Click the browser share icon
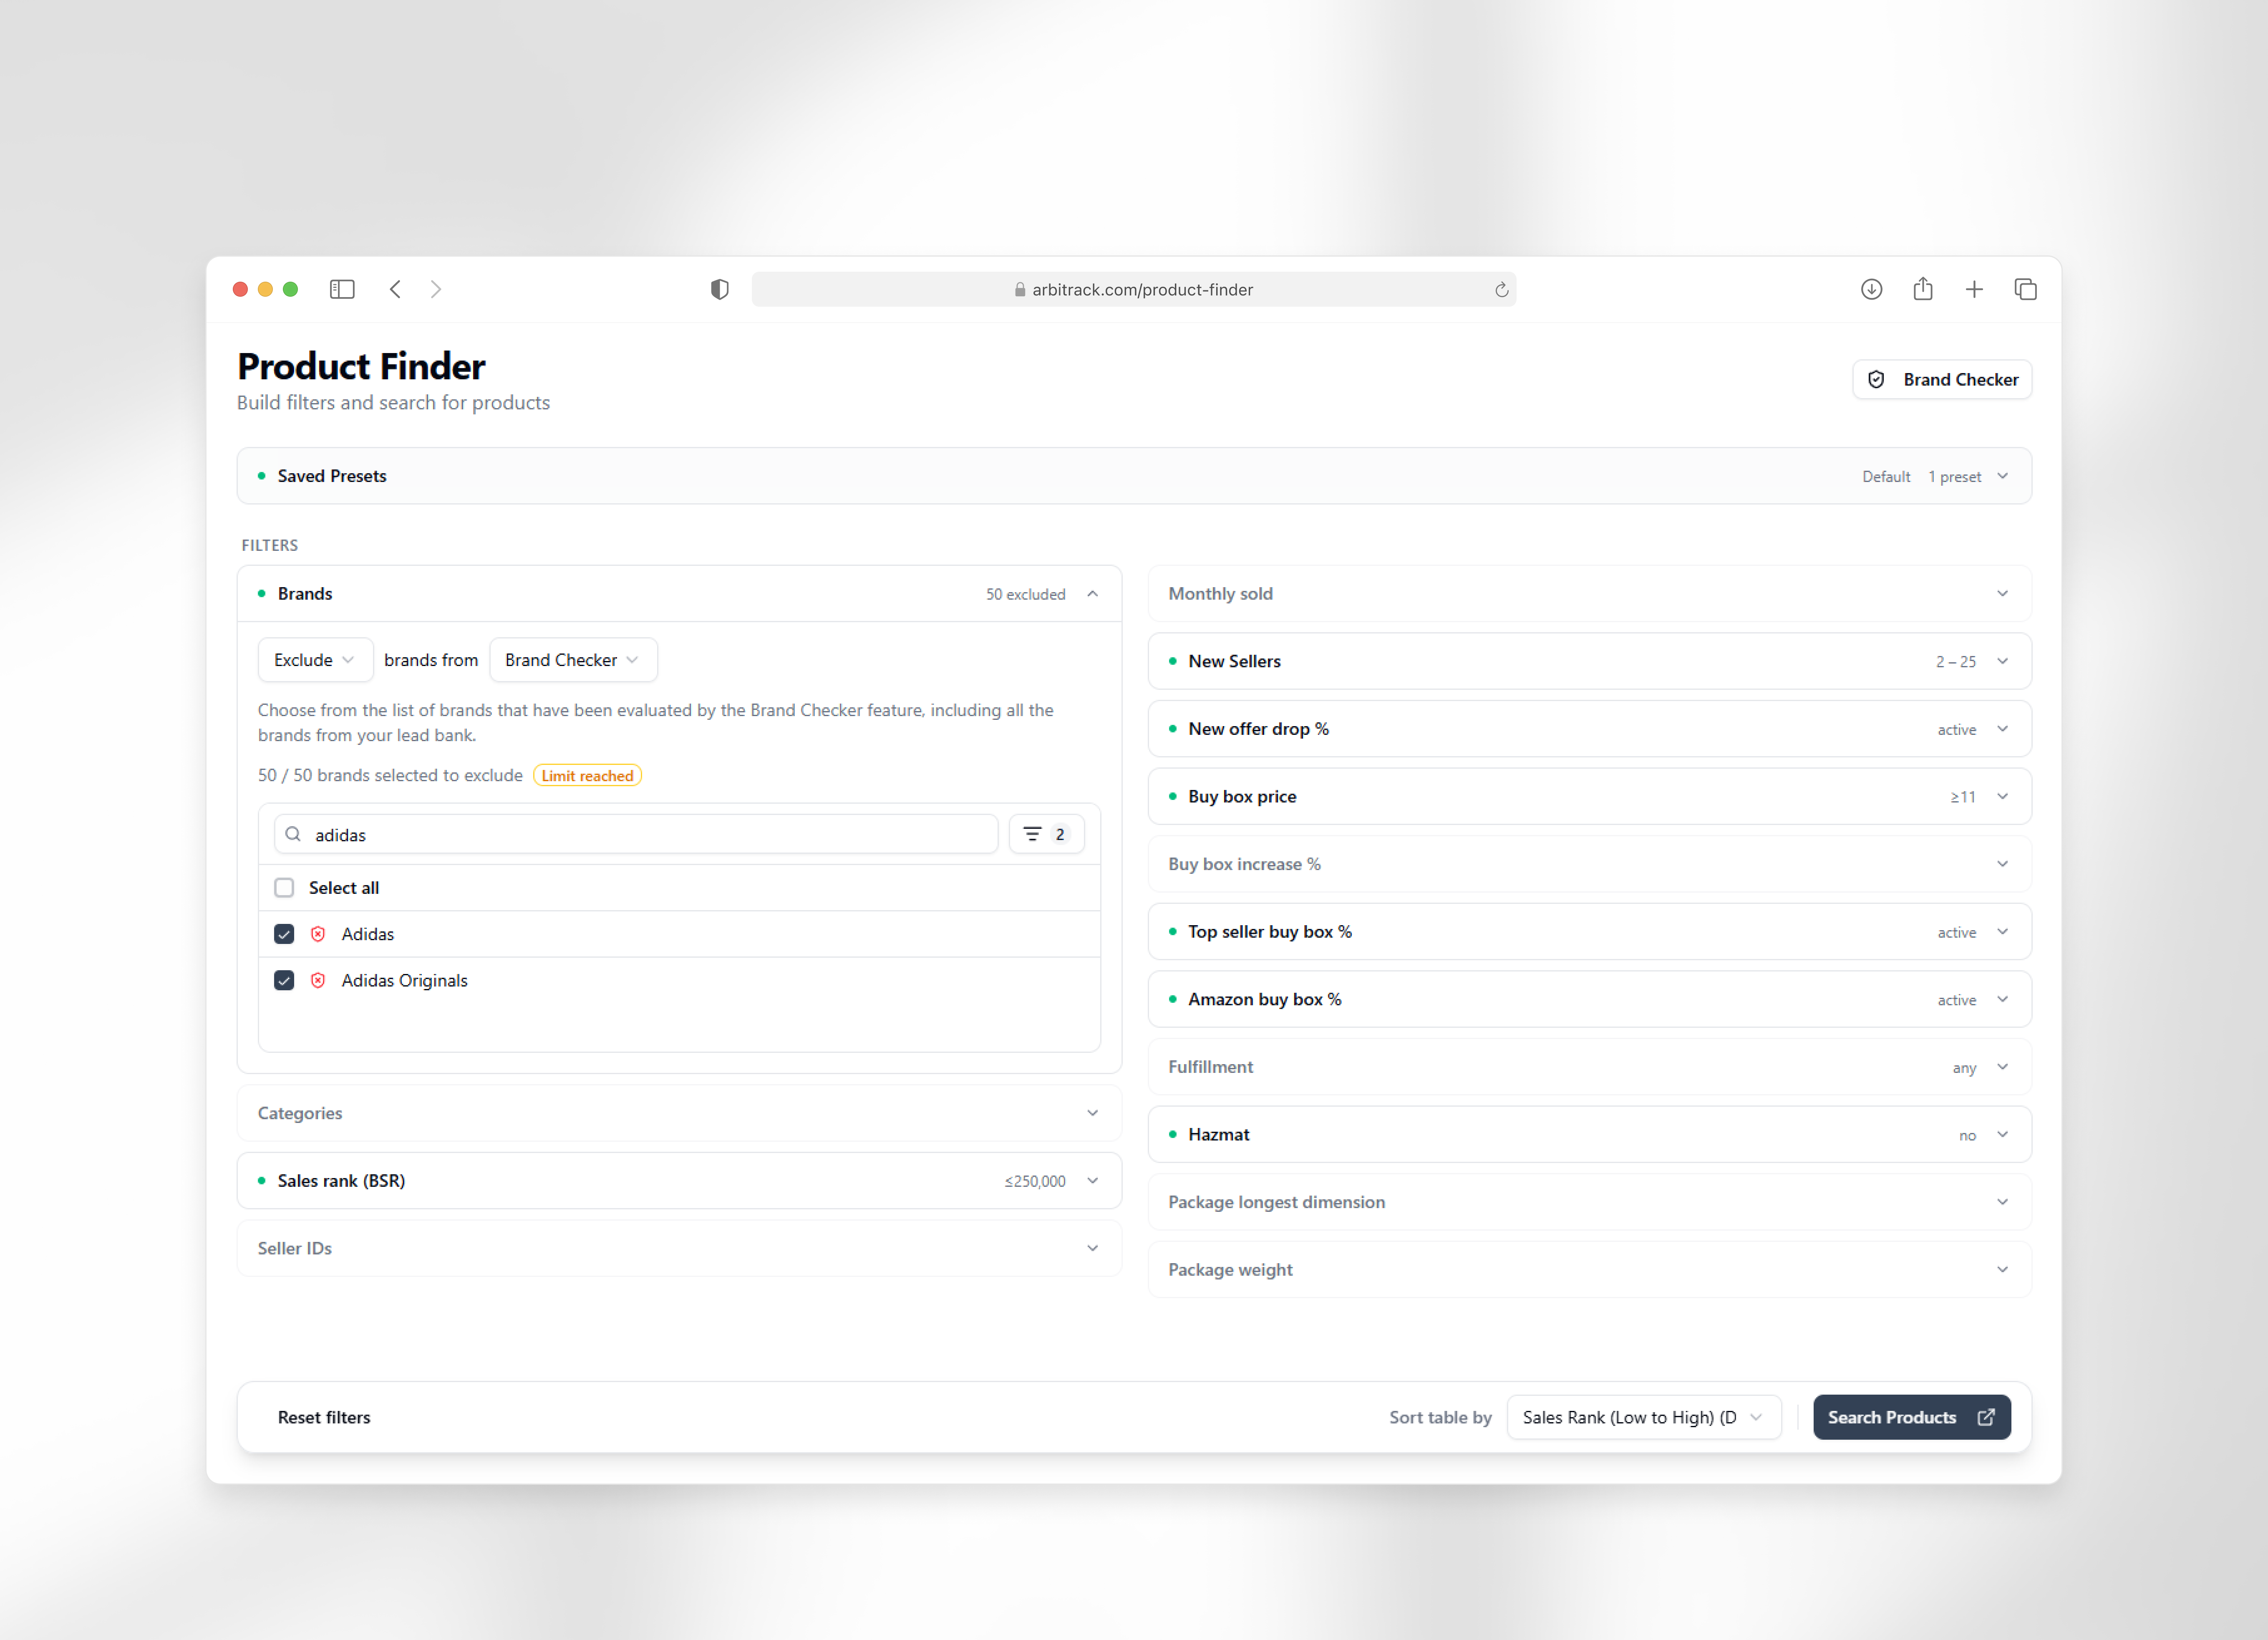Image resolution: width=2268 pixels, height=1640 pixels. 1922,289
